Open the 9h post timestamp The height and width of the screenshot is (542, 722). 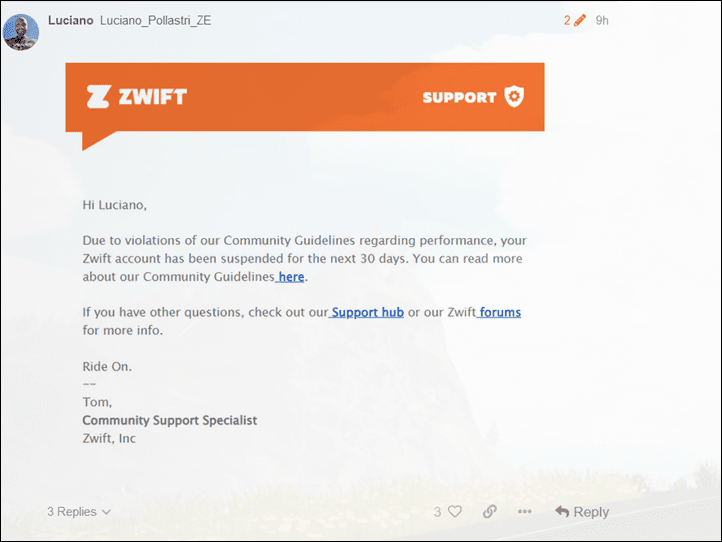[602, 20]
